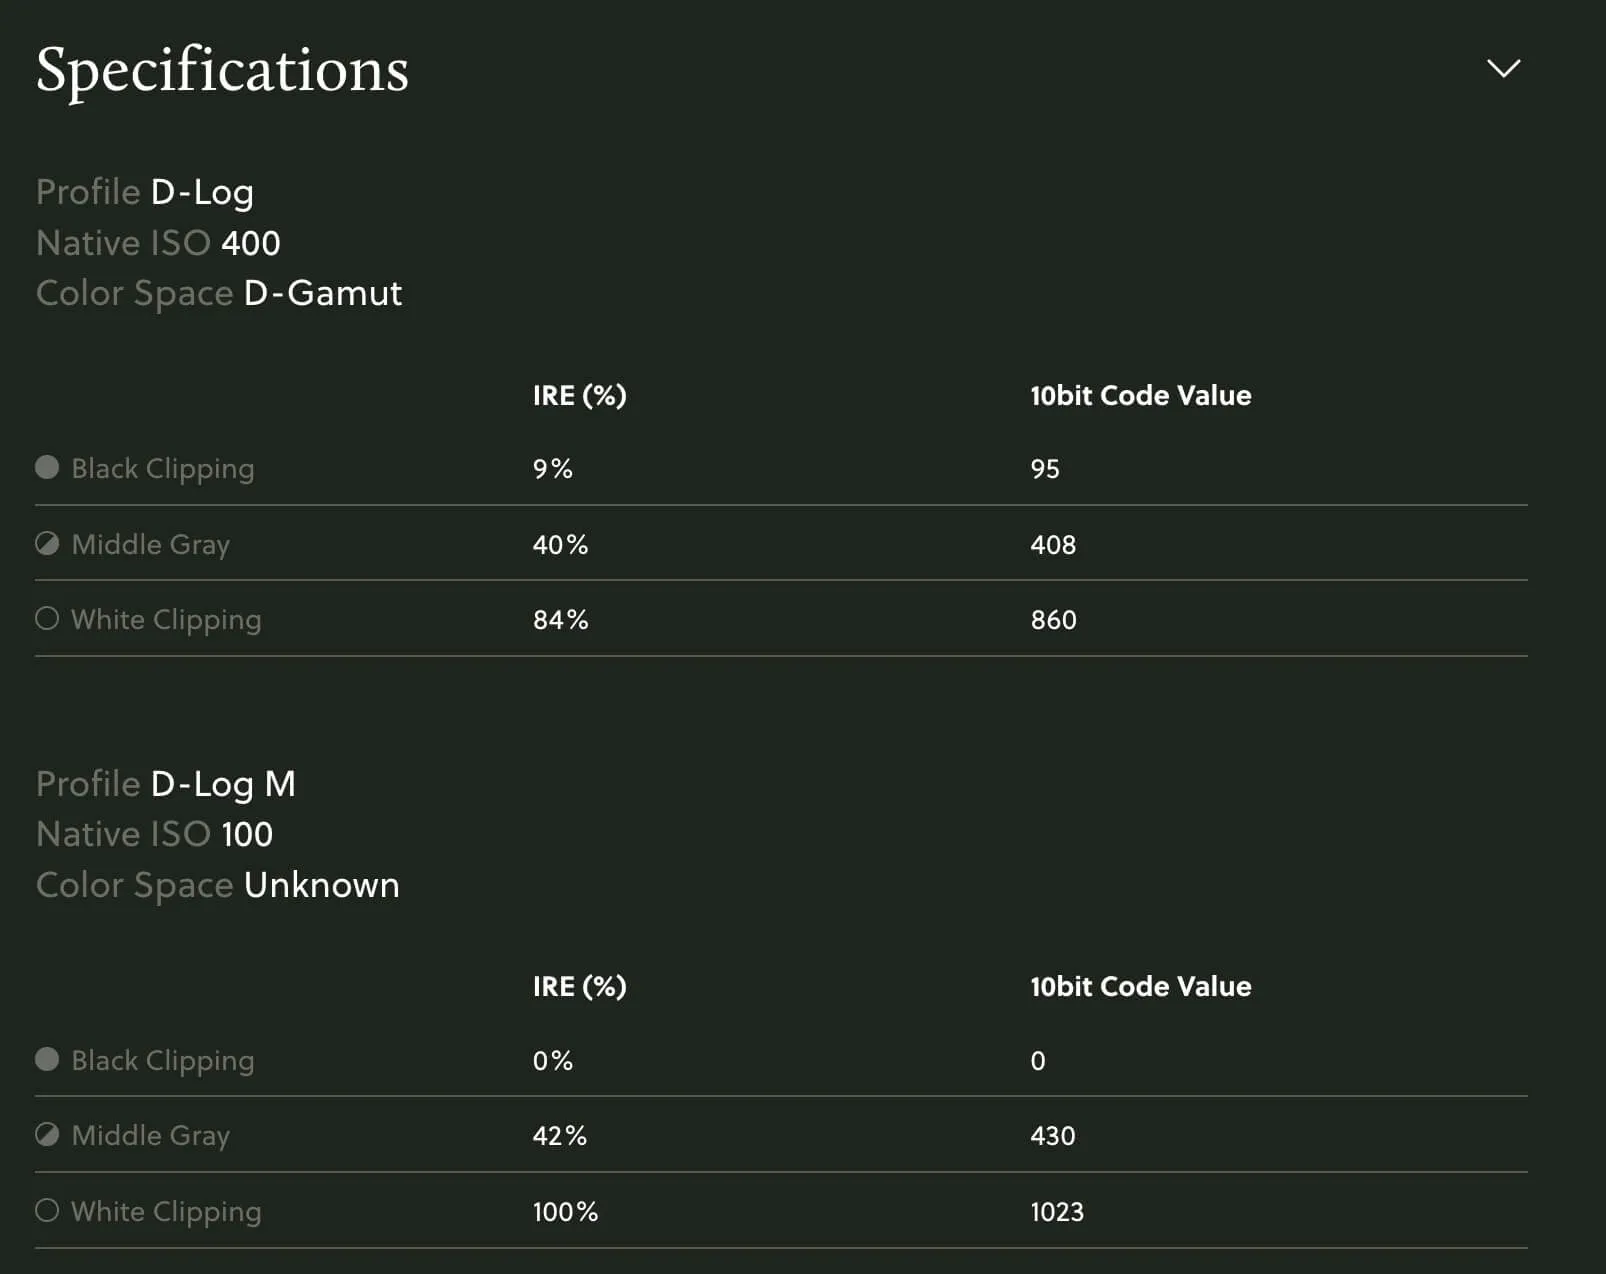Click the 860 code value for White Clipping
Image resolution: width=1606 pixels, height=1274 pixels.
coord(1053,620)
